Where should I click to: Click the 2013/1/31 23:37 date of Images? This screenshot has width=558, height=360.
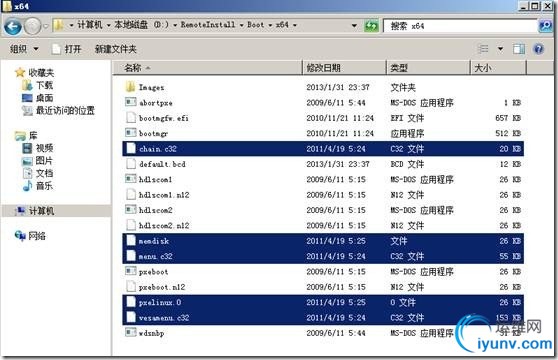click(338, 87)
